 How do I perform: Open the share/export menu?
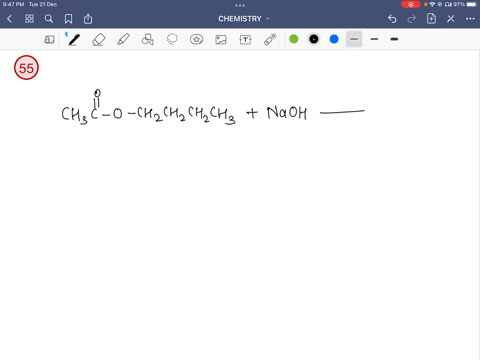click(88, 19)
